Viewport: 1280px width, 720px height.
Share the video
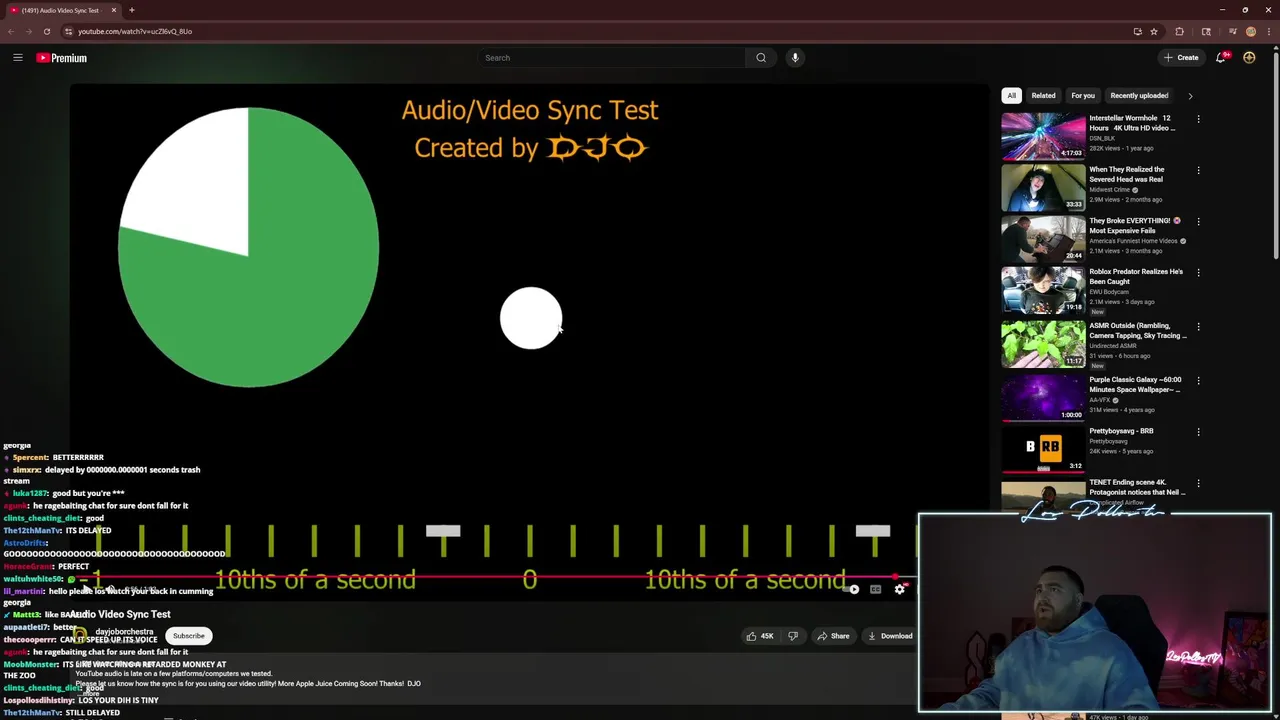[x=833, y=636]
